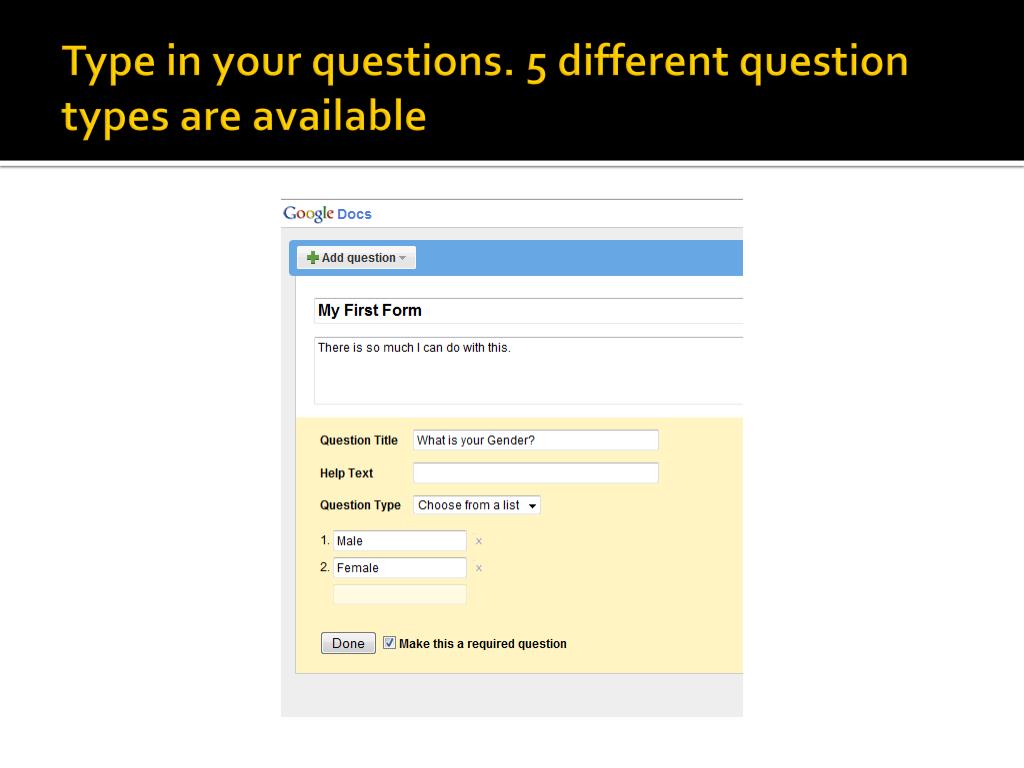Click the blank third option field
The width and height of the screenshot is (1024, 768).
click(400, 594)
